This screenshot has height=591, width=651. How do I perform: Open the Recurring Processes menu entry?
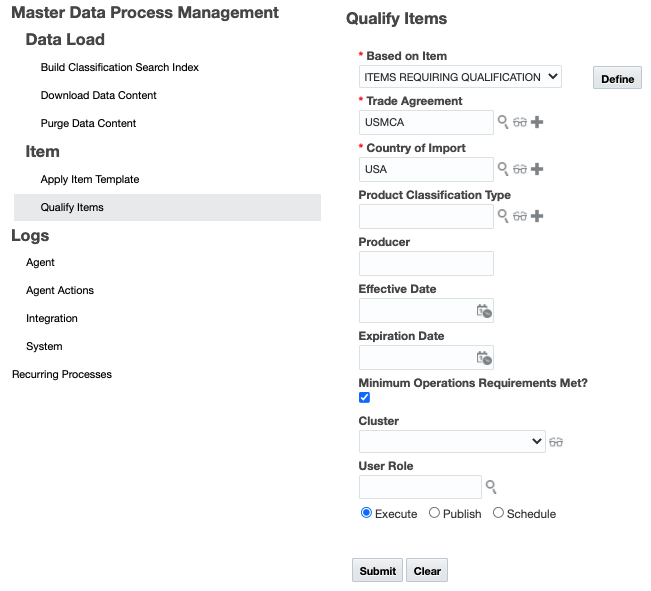(x=62, y=374)
